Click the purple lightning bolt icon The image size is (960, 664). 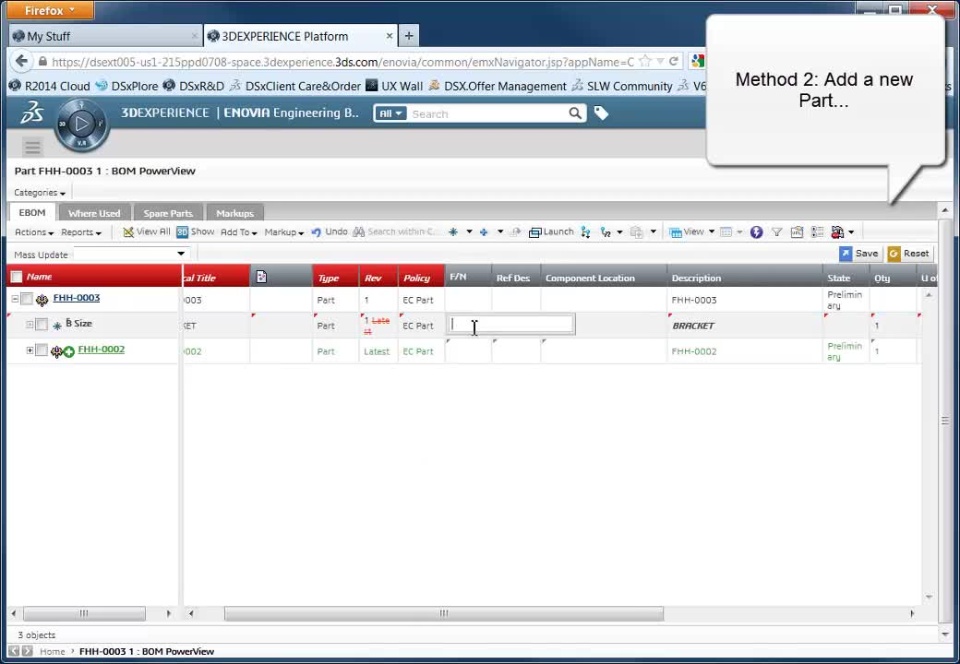point(757,232)
